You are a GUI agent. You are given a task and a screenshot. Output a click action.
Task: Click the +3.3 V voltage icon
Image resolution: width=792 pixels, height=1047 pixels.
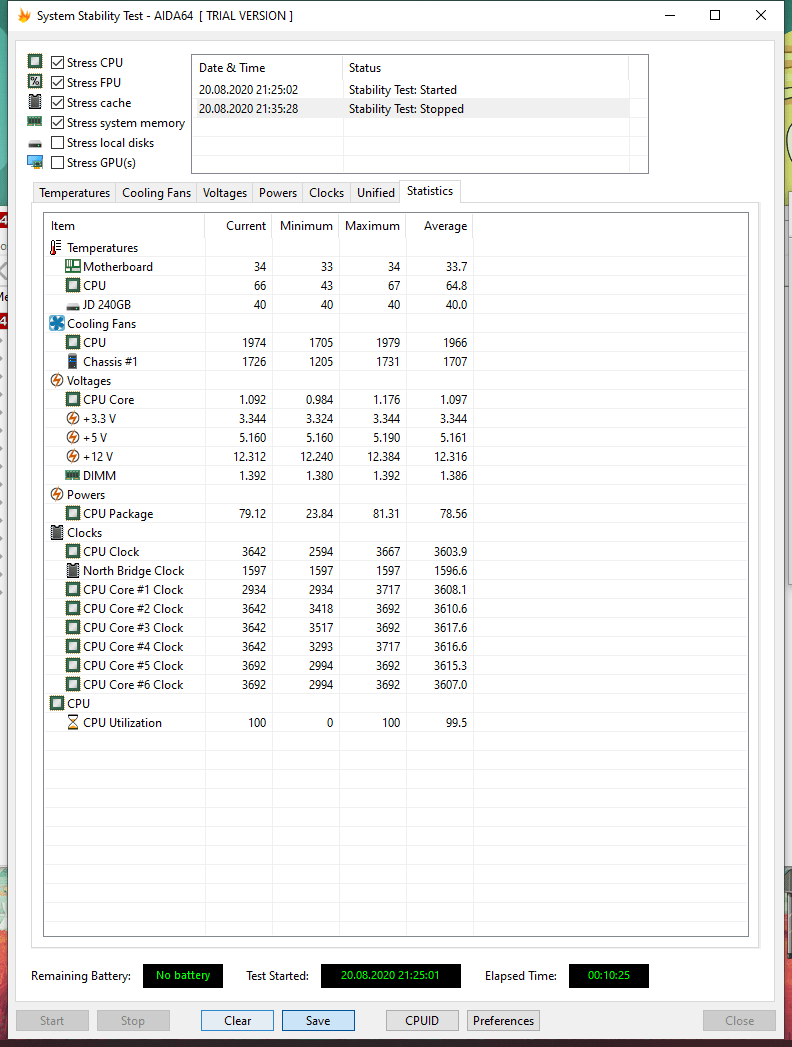(73, 418)
